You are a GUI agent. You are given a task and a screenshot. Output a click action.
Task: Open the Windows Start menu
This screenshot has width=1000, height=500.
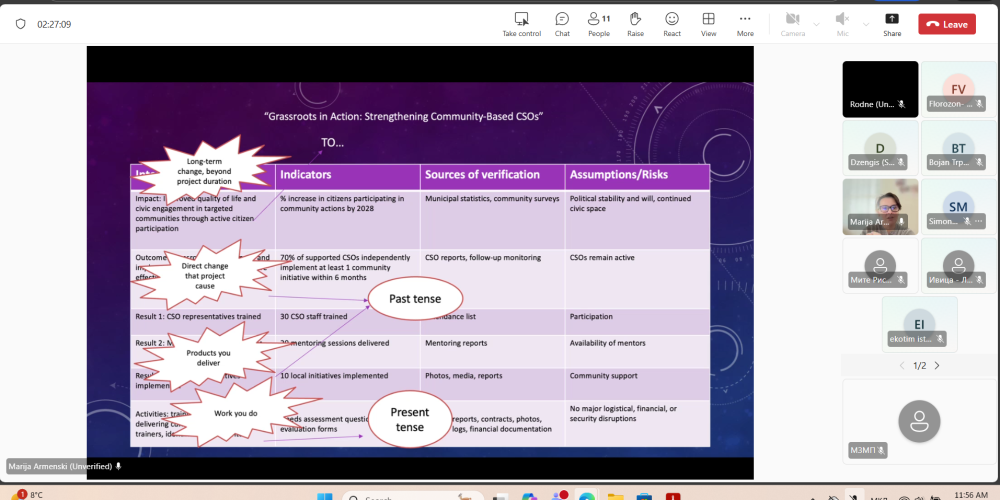[324, 496]
